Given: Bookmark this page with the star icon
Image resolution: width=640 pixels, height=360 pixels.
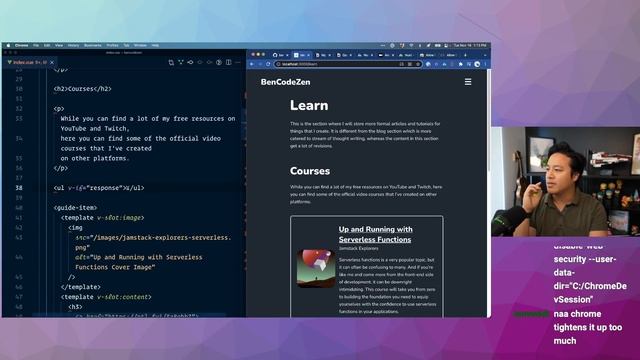Looking at the screenshot, I should pos(418,64).
